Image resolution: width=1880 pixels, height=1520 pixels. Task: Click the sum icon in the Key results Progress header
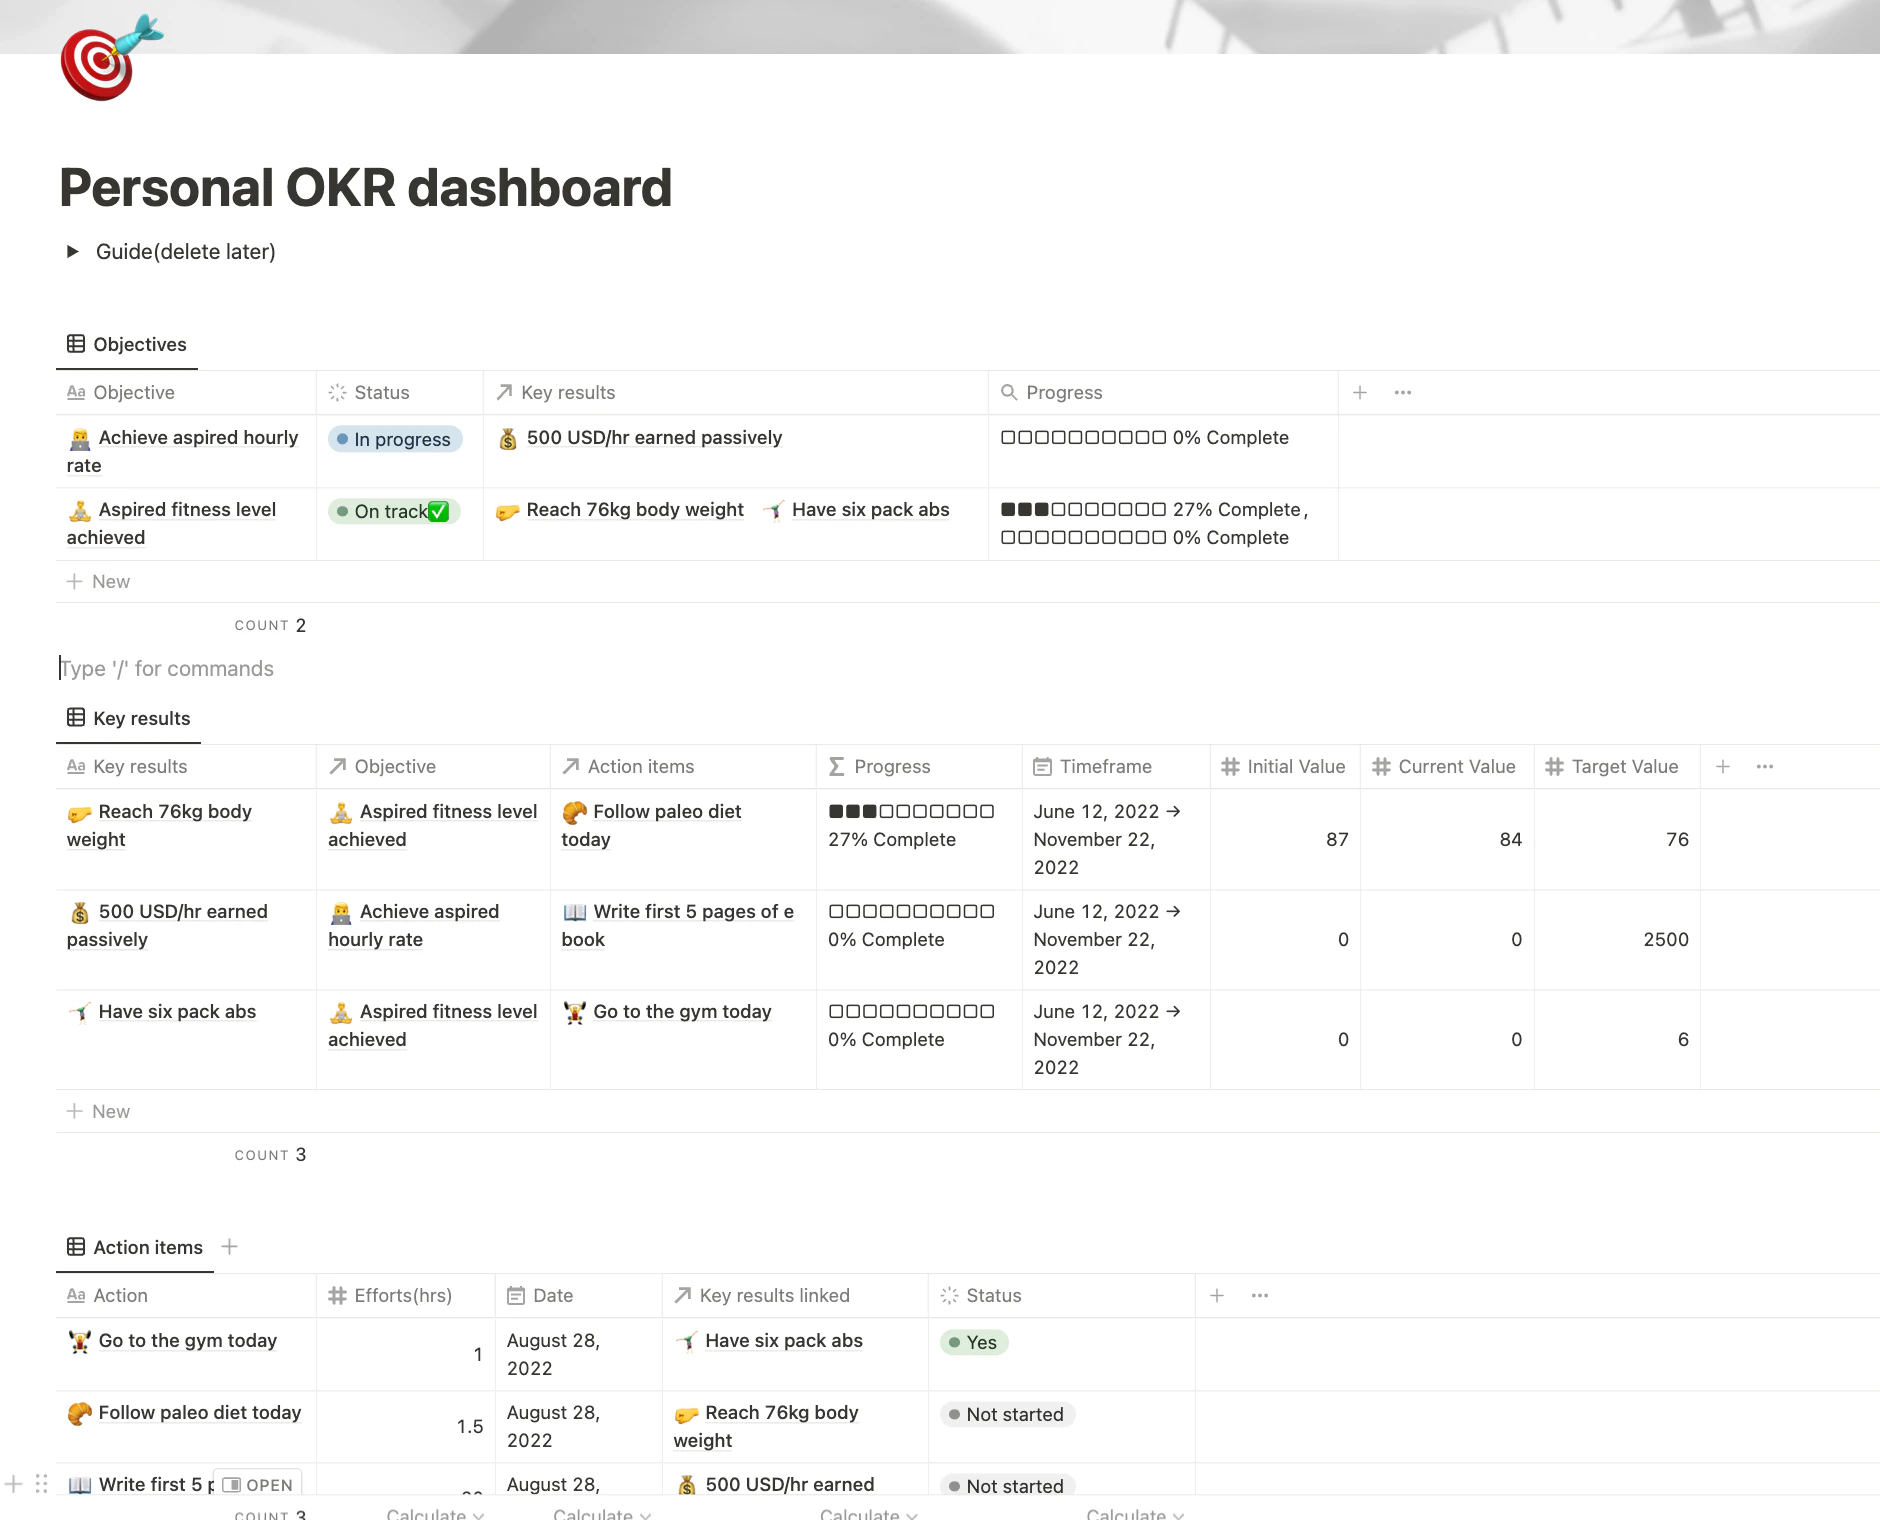[x=836, y=766]
